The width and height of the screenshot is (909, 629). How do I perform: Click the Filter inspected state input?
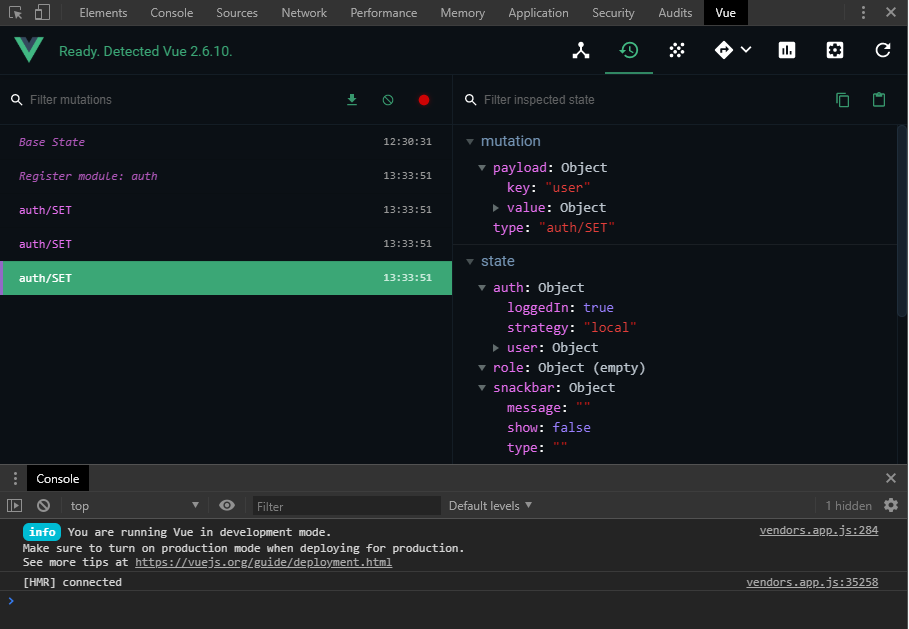[x=649, y=100]
